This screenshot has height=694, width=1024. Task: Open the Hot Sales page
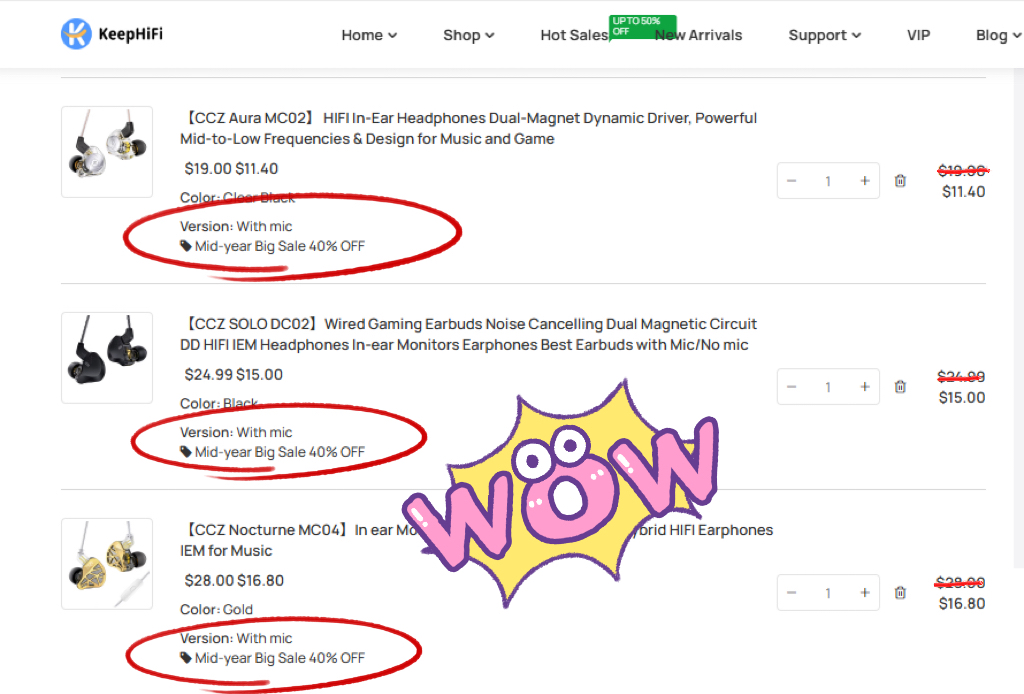click(x=575, y=35)
